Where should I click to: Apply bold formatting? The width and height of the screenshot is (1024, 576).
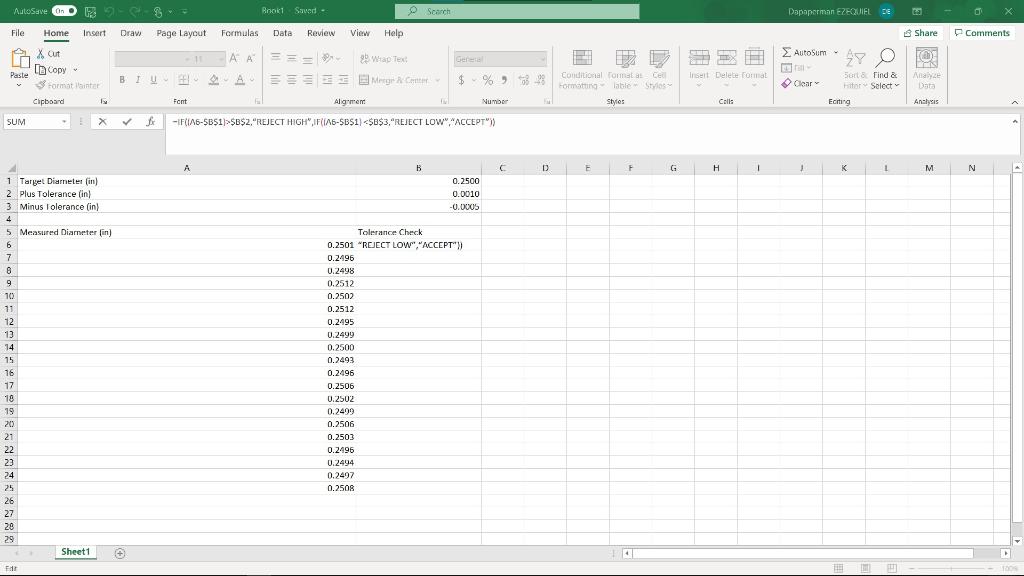pos(122,79)
